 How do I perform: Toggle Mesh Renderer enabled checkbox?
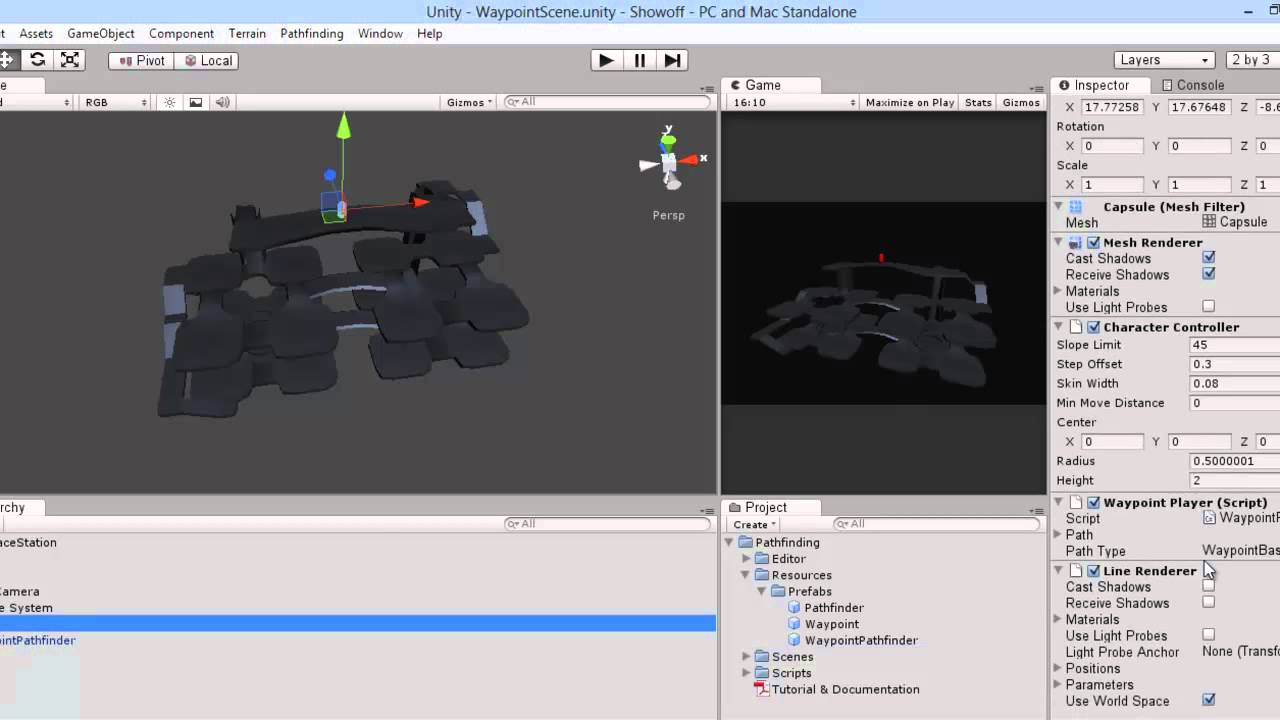click(x=1094, y=242)
